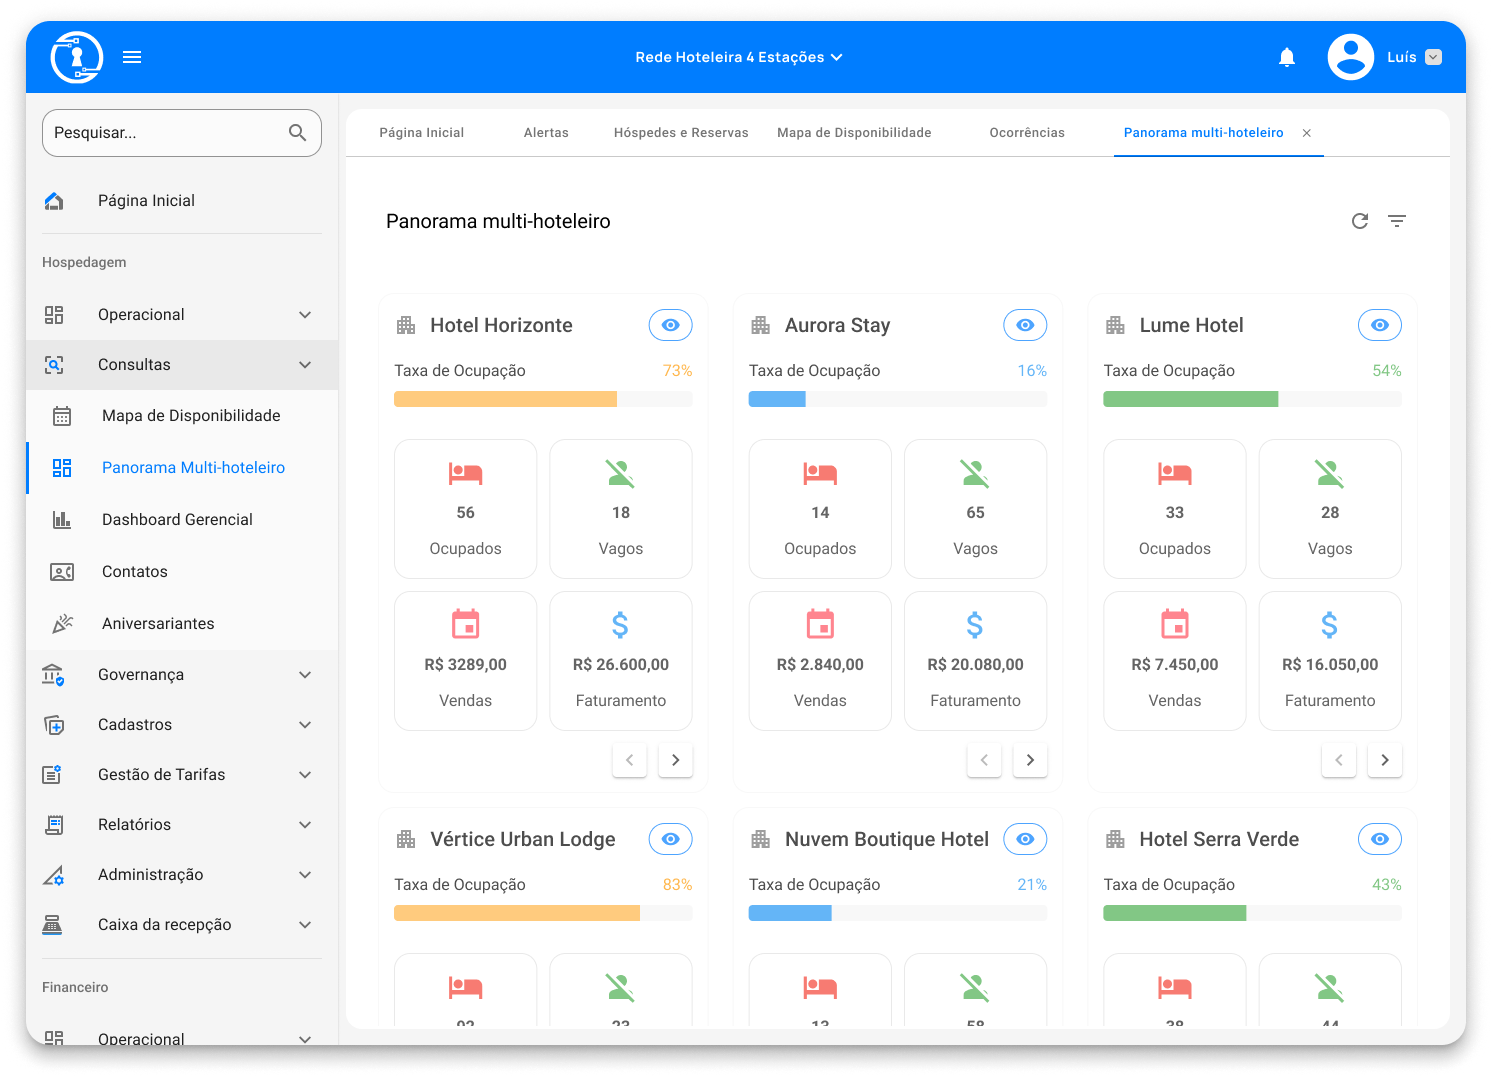Toggle the eye button on Hotel Horizonte
The height and width of the screenshot is (1076, 1492).
tap(670, 325)
